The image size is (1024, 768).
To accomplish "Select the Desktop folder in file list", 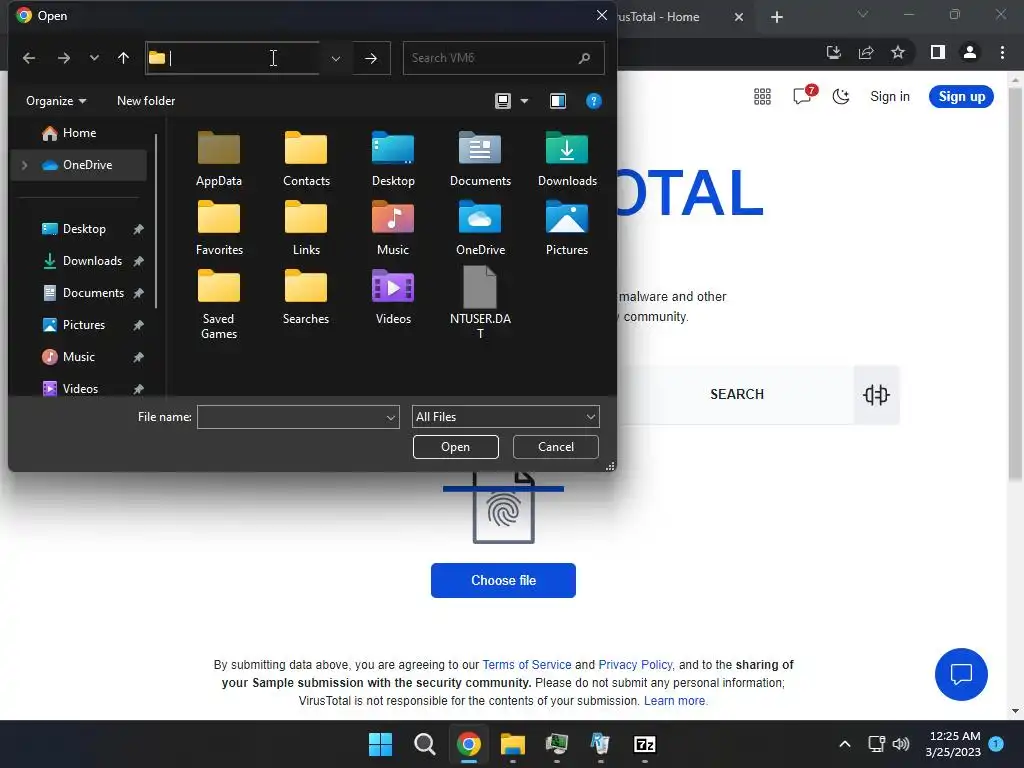I will click(x=392, y=159).
